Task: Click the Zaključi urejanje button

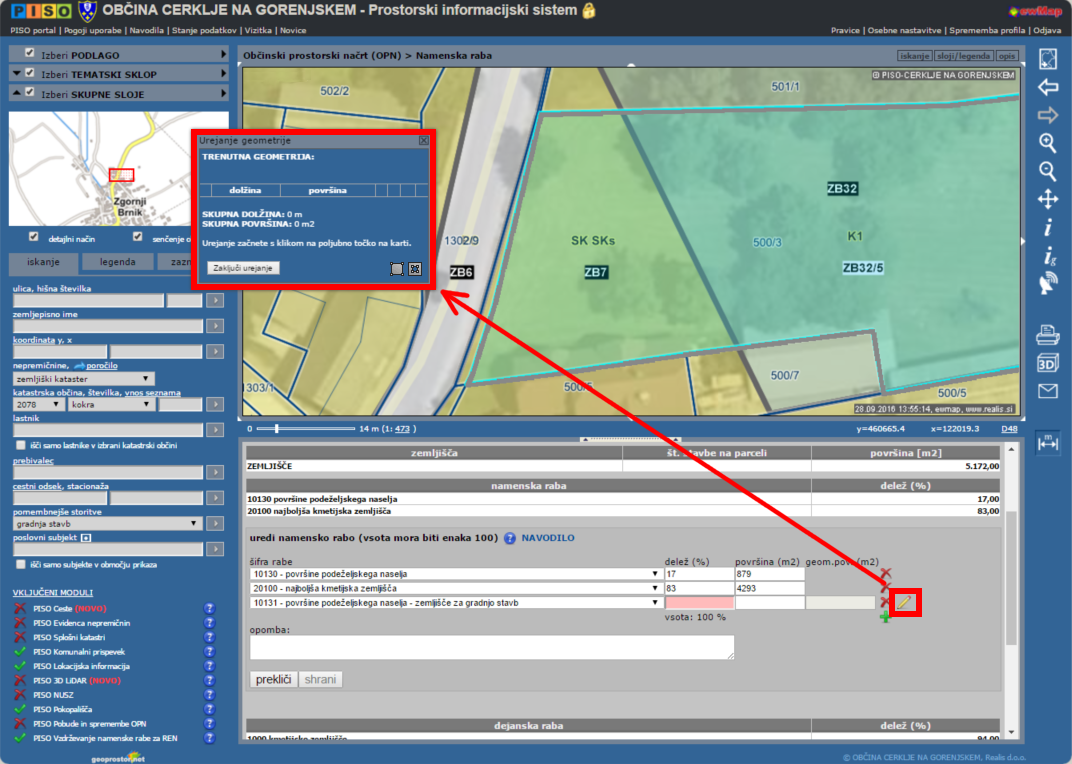Action: pyautogui.click(x=243, y=268)
